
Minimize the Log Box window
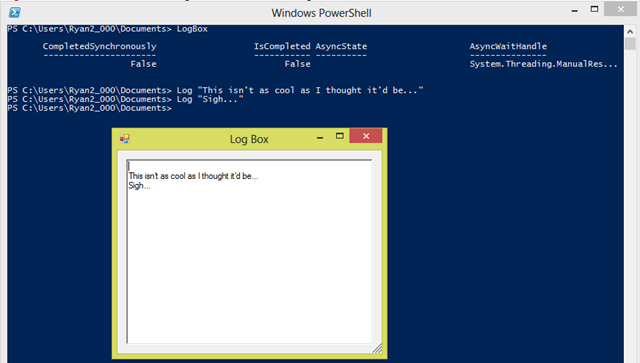(320, 138)
